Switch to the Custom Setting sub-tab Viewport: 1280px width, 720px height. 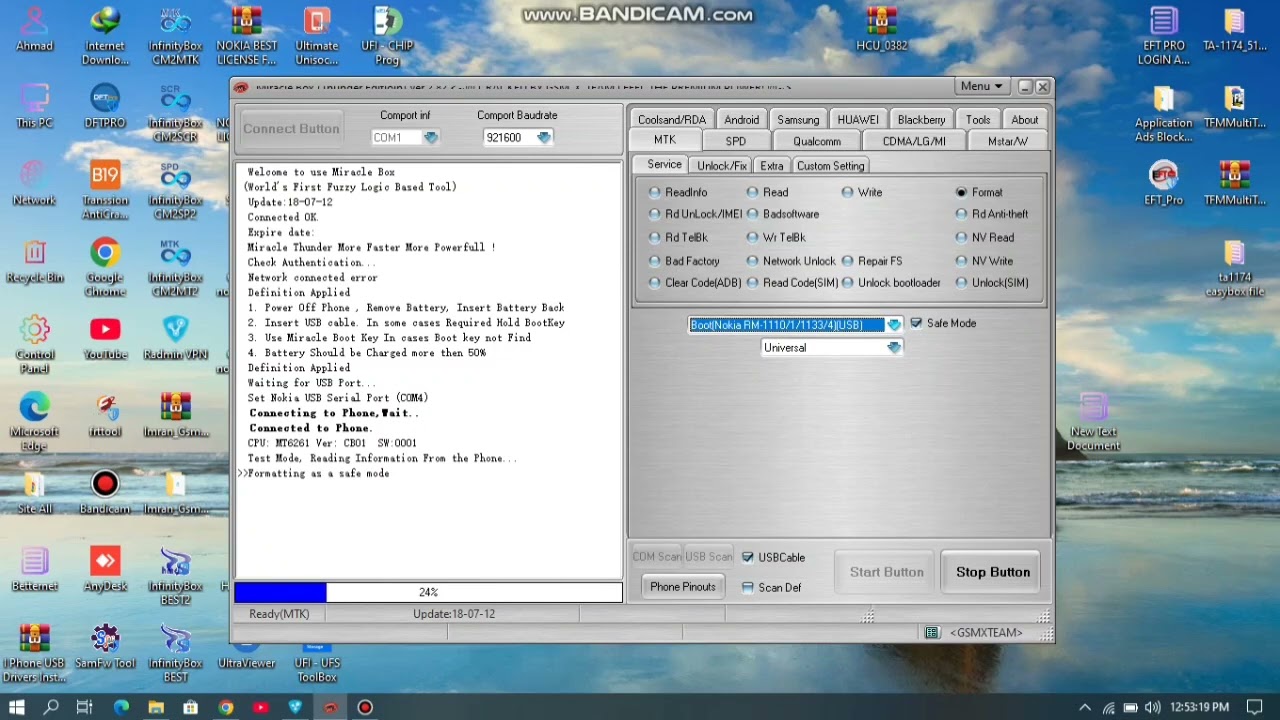[x=830, y=166]
